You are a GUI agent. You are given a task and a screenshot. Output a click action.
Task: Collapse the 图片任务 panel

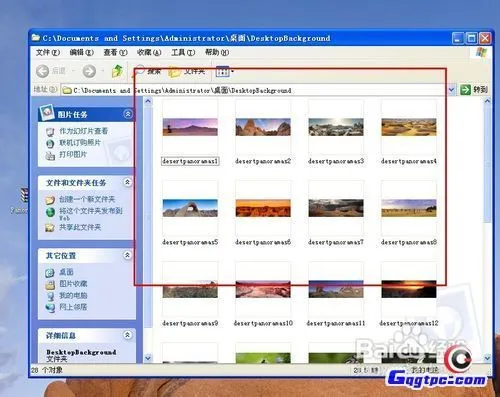[x=128, y=114]
